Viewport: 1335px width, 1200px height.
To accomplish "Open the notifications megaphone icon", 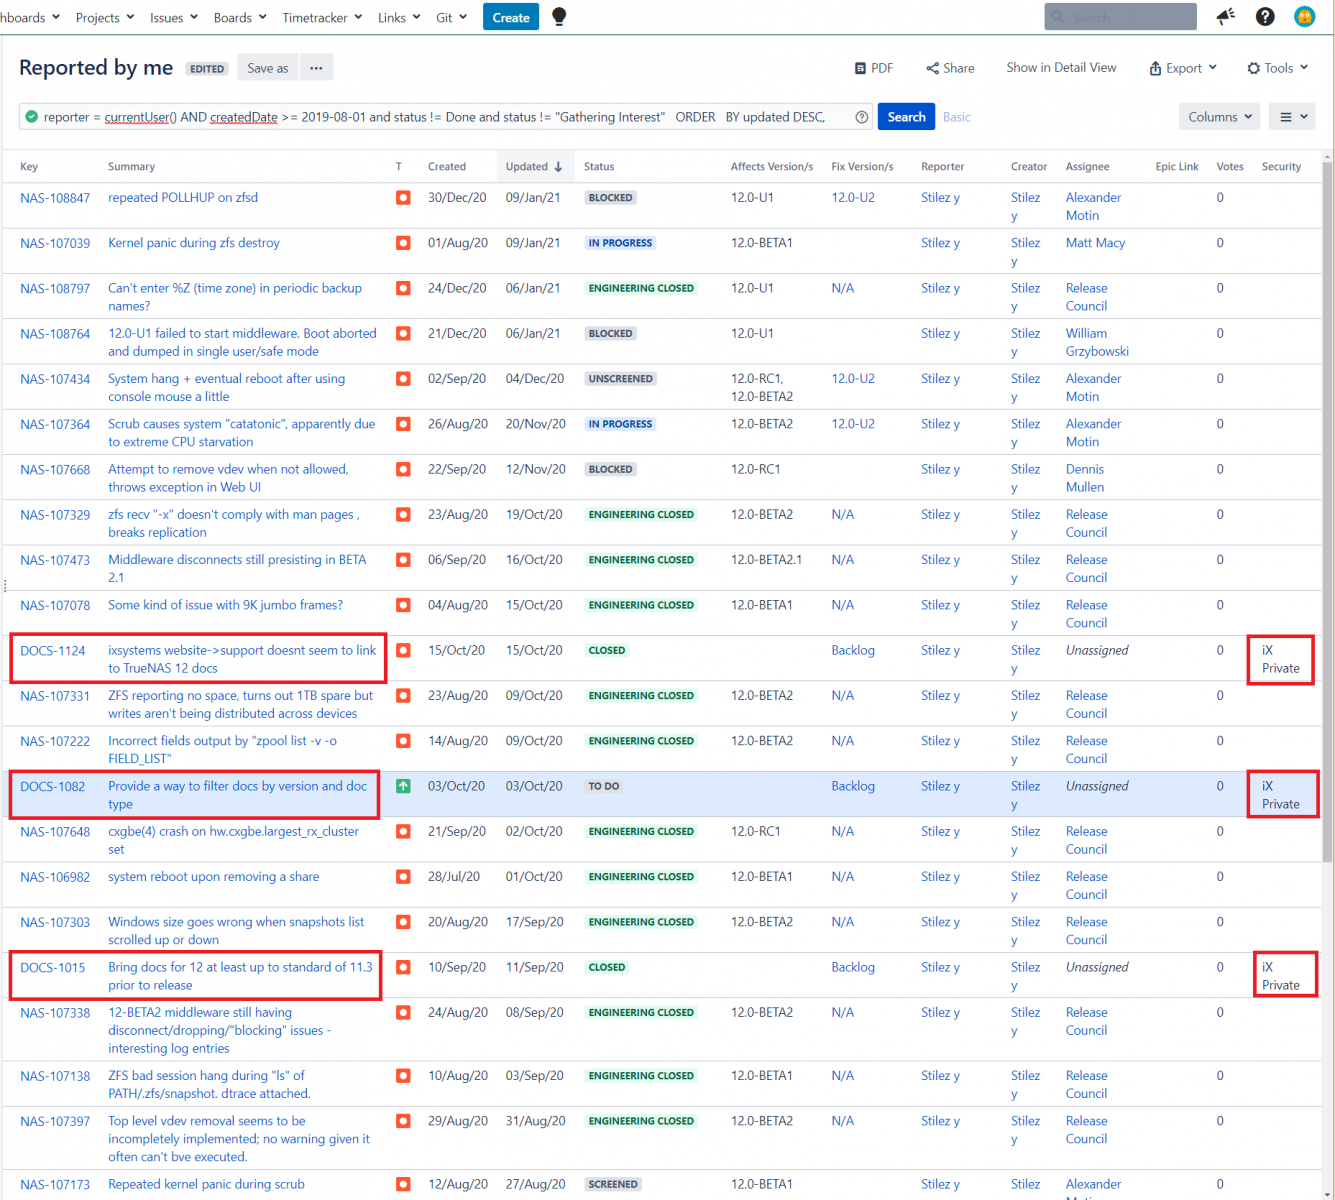I will (1225, 16).
